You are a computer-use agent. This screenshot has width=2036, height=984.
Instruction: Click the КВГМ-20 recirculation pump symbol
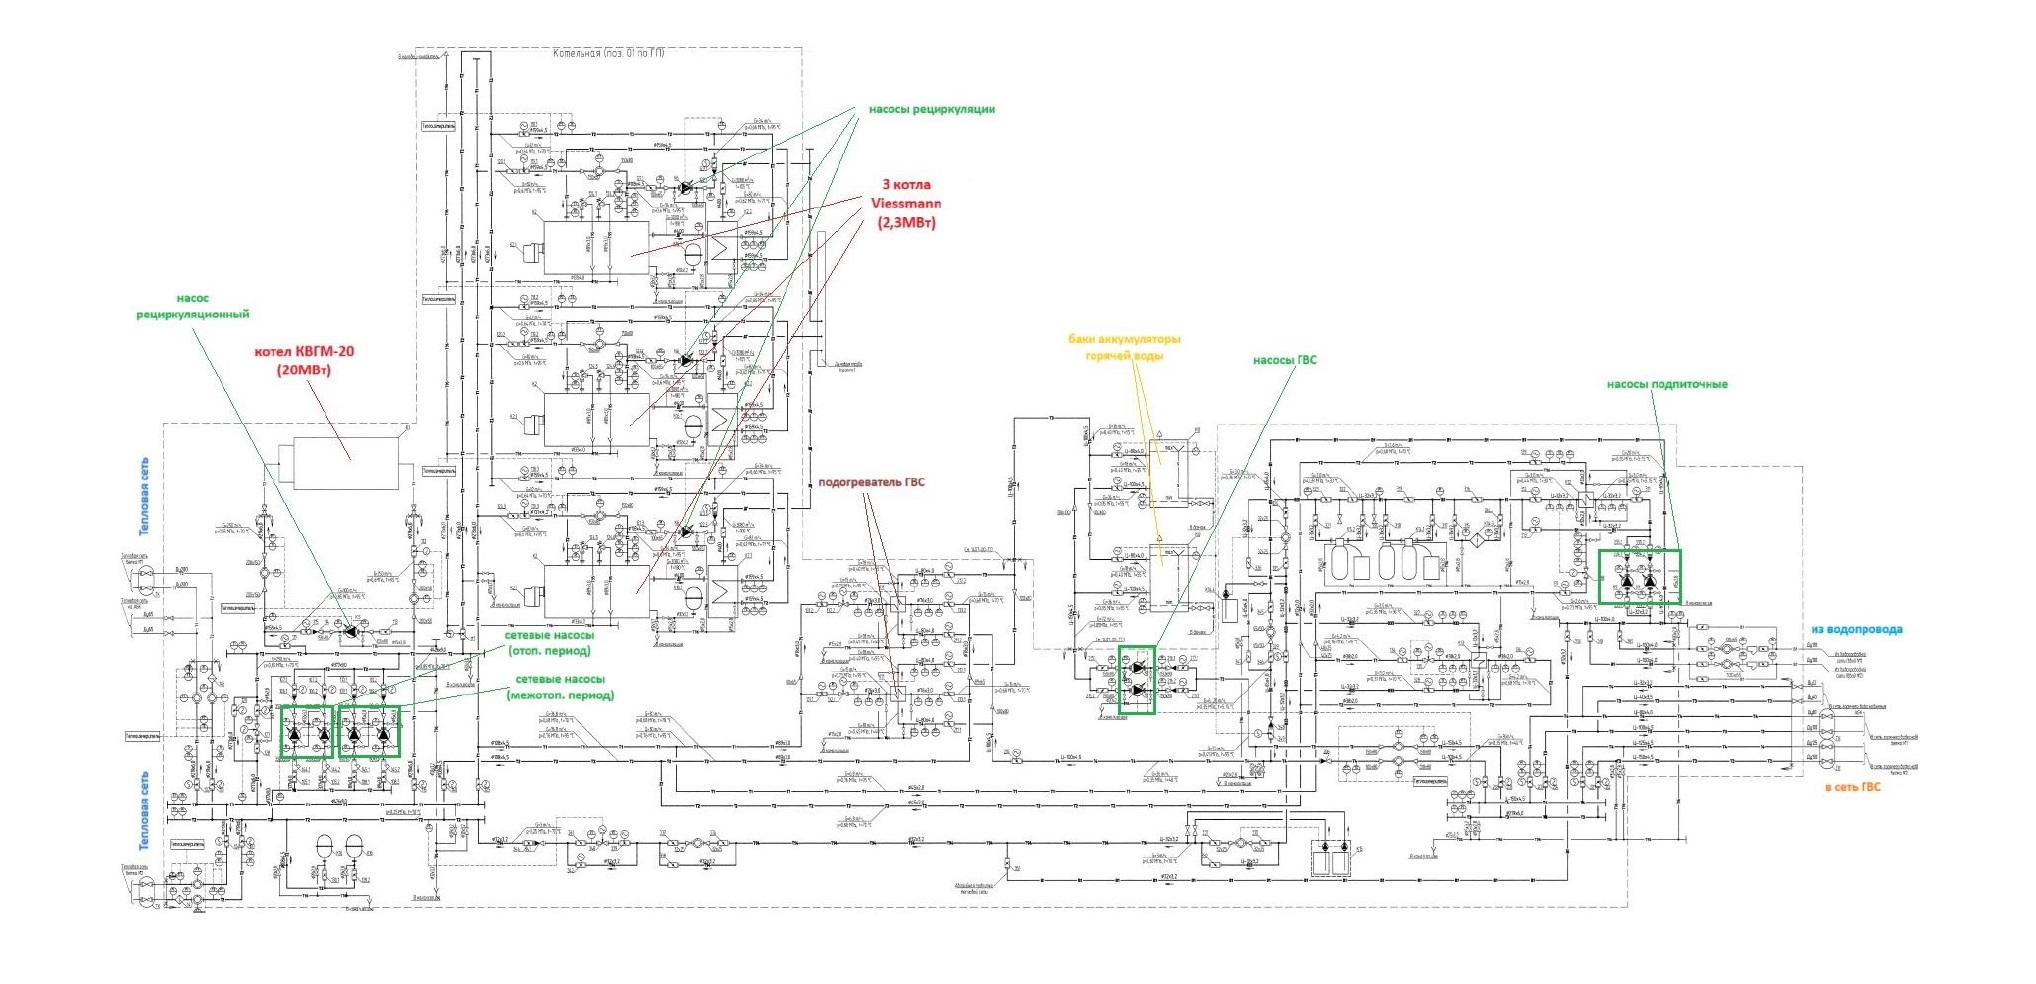351,631
